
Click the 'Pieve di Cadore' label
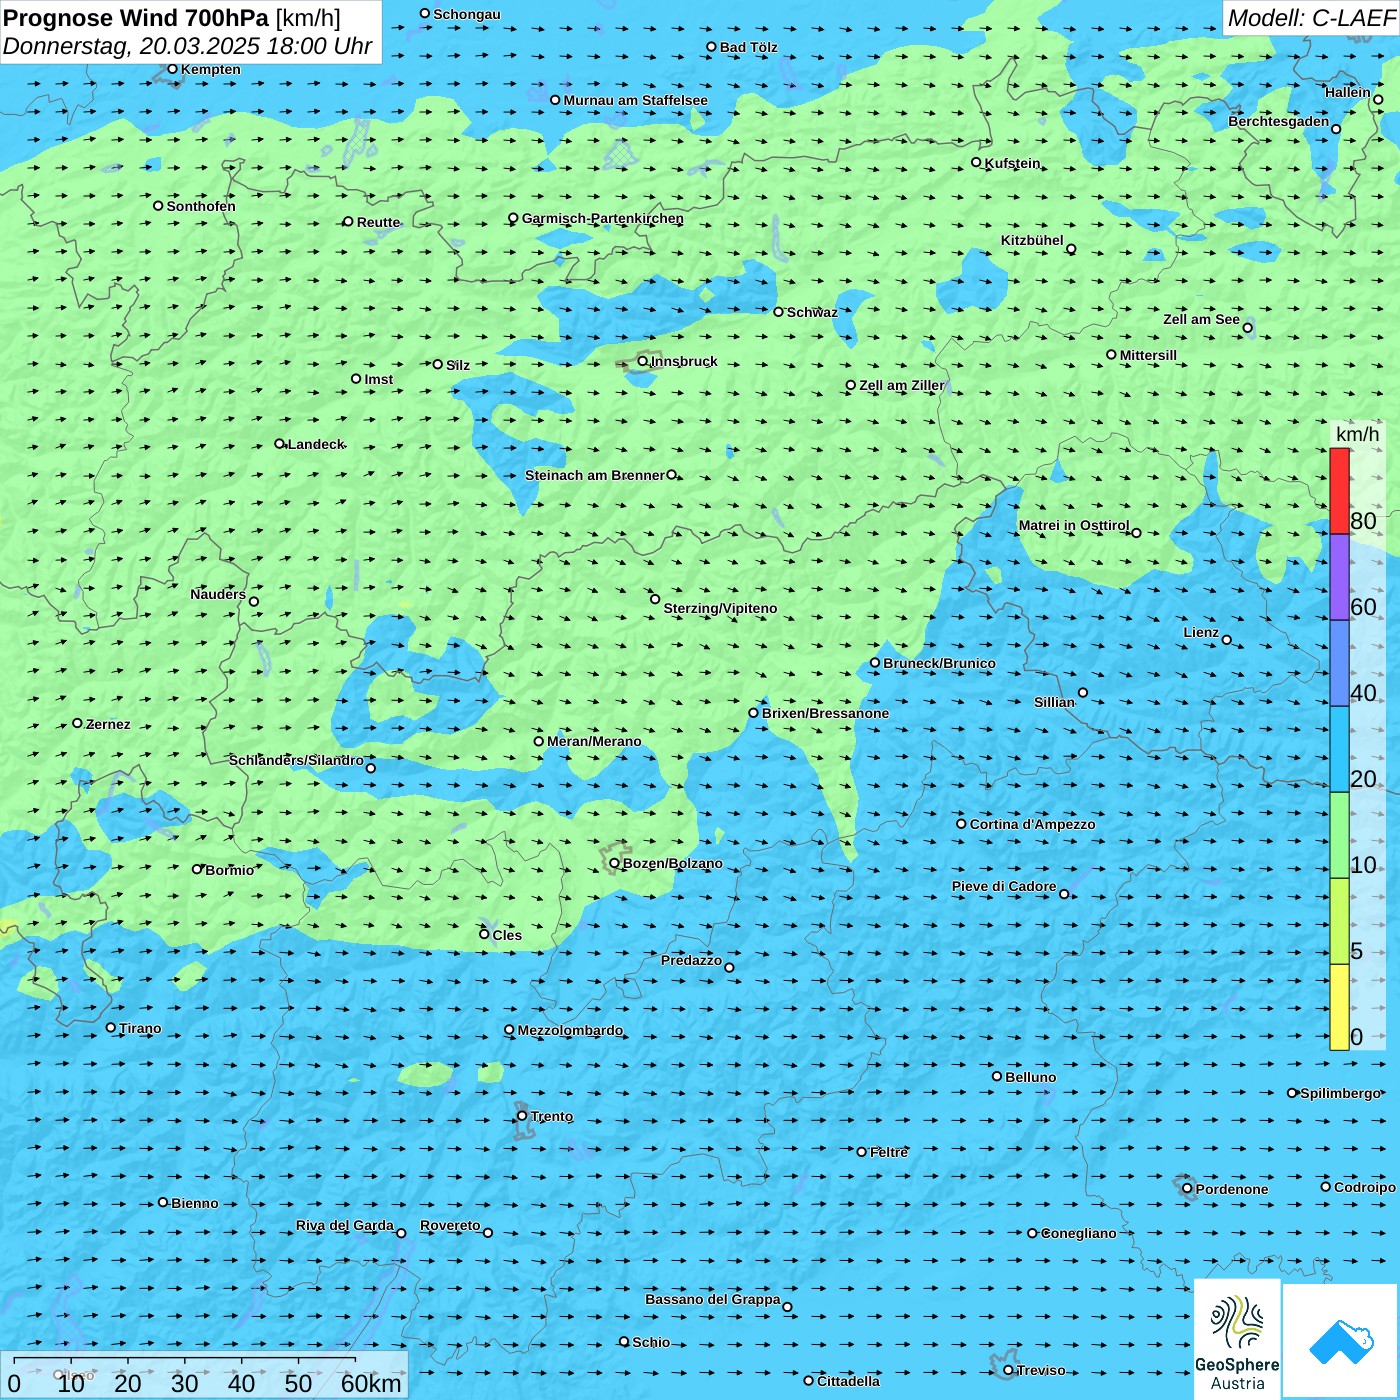pyautogui.click(x=1004, y=886)
